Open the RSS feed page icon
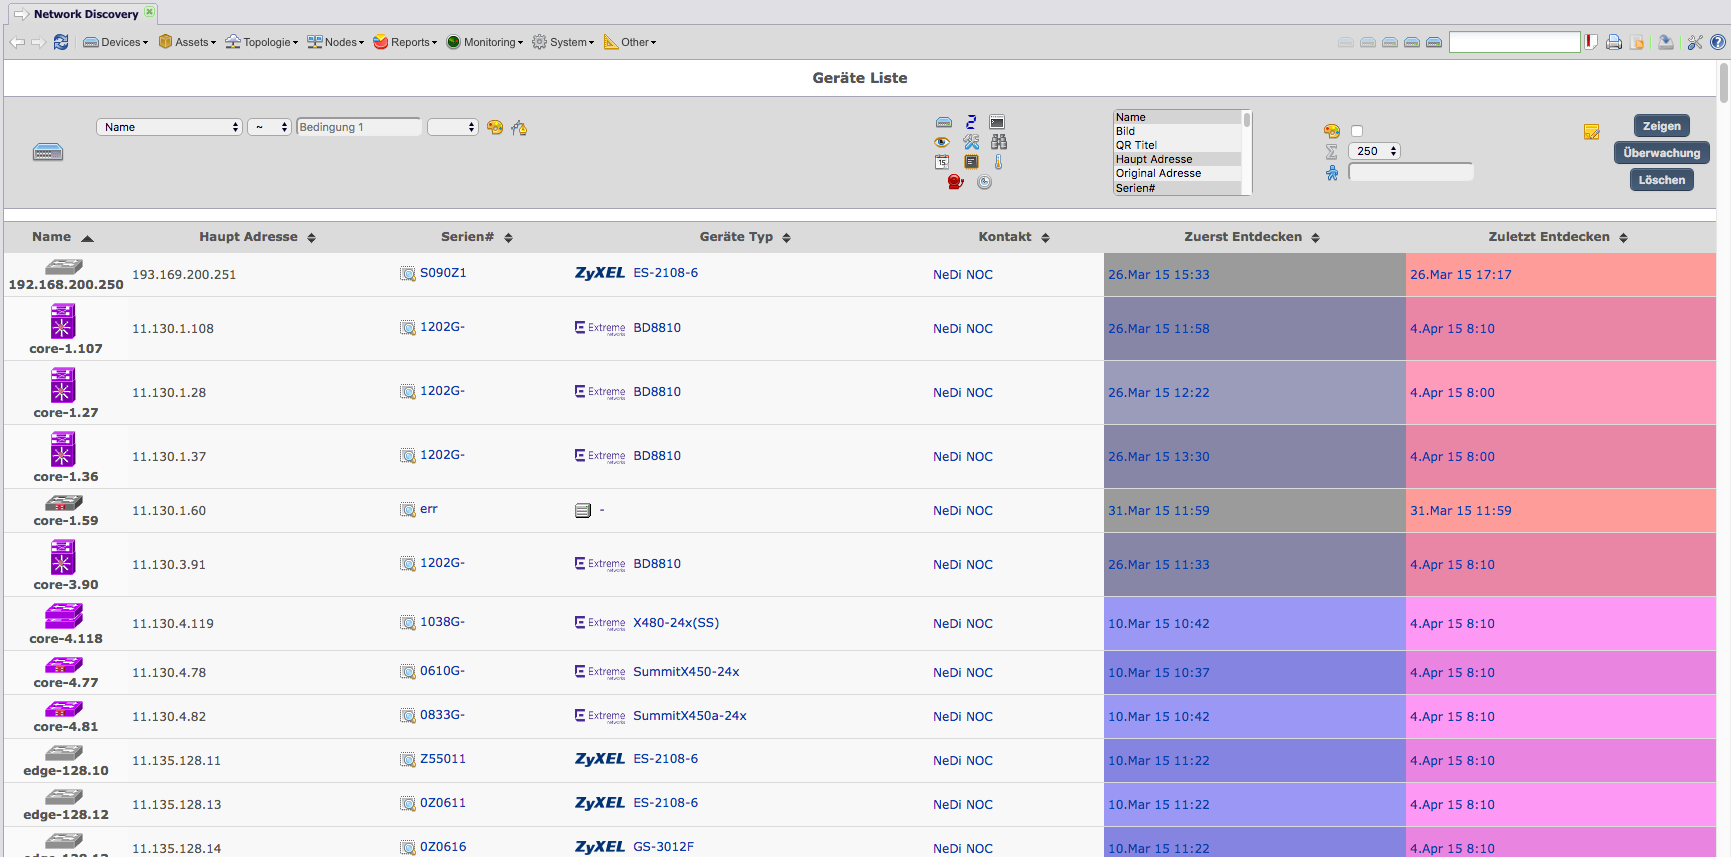 [1637, 42]
